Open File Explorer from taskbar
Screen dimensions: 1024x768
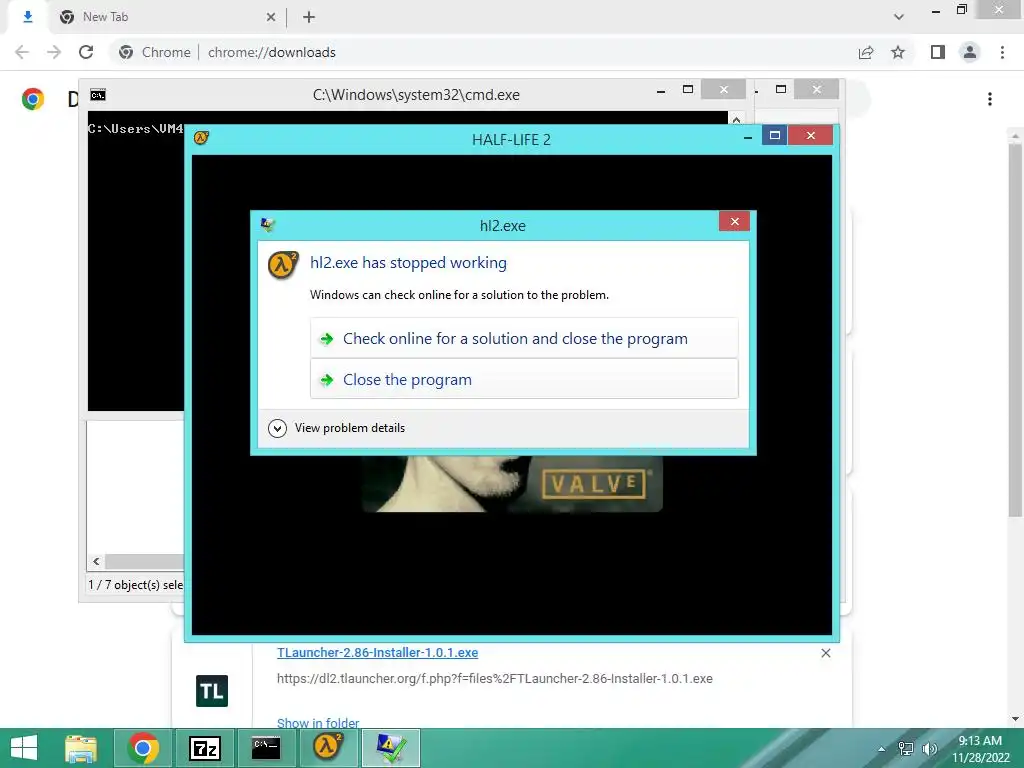(81, 748)
